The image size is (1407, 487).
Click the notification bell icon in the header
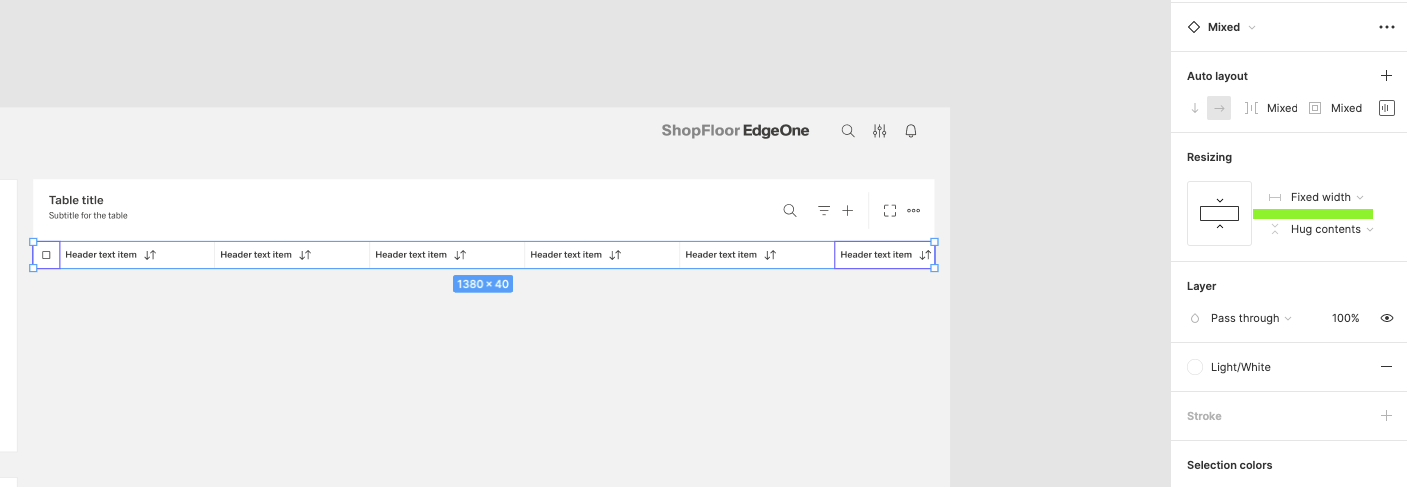point(910,131)
